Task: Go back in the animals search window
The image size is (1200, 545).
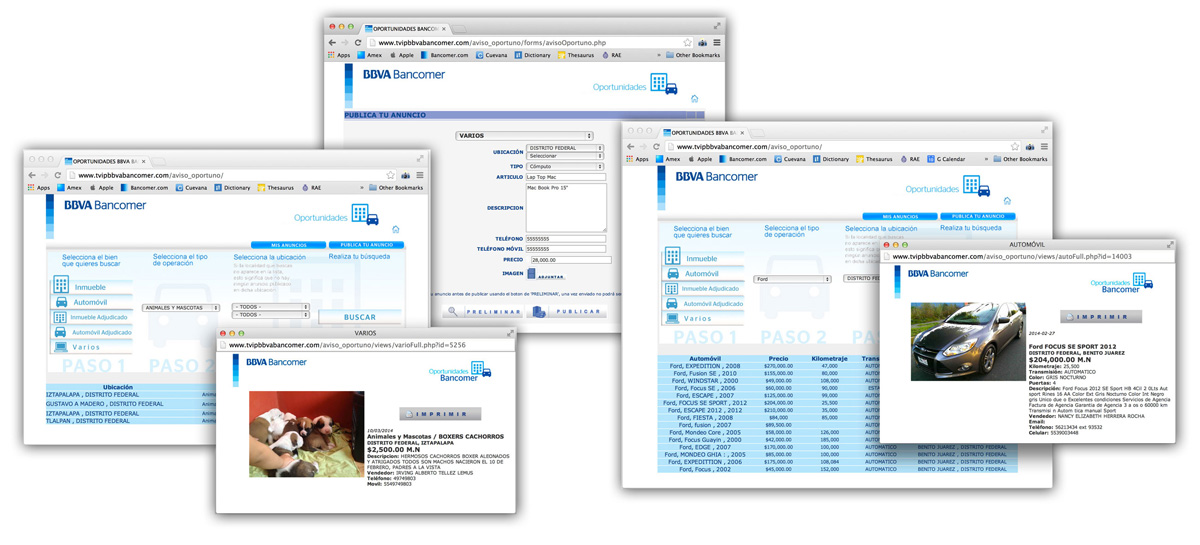Action: [x=32, y=175]
